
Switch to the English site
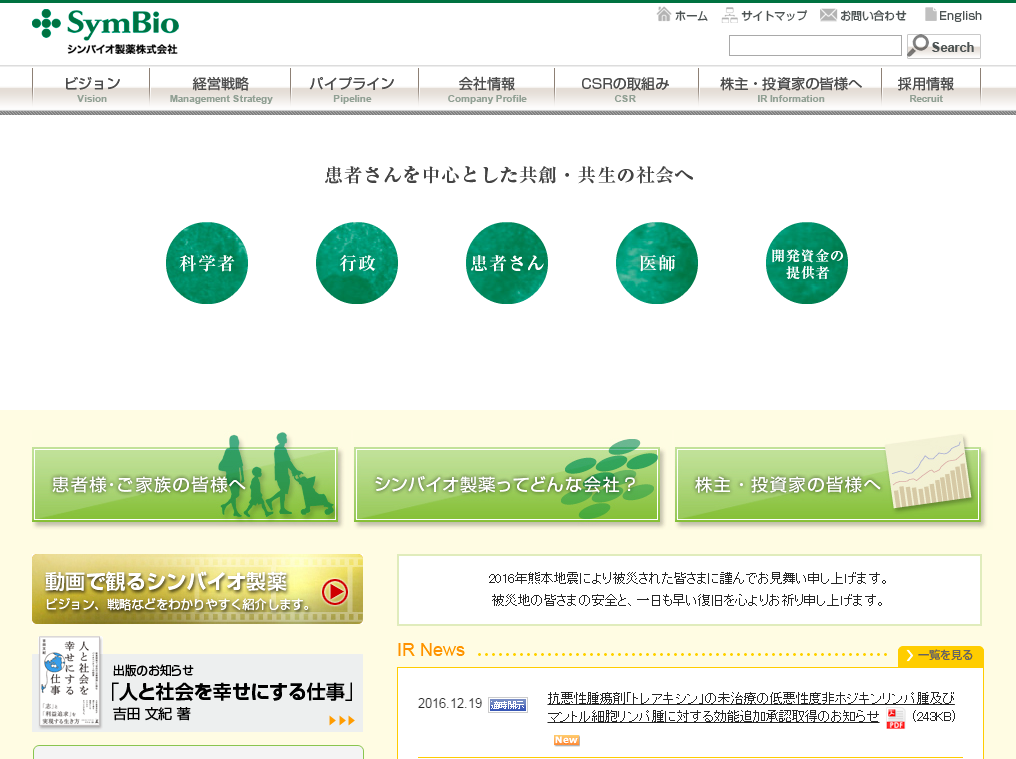click(960, 16)
